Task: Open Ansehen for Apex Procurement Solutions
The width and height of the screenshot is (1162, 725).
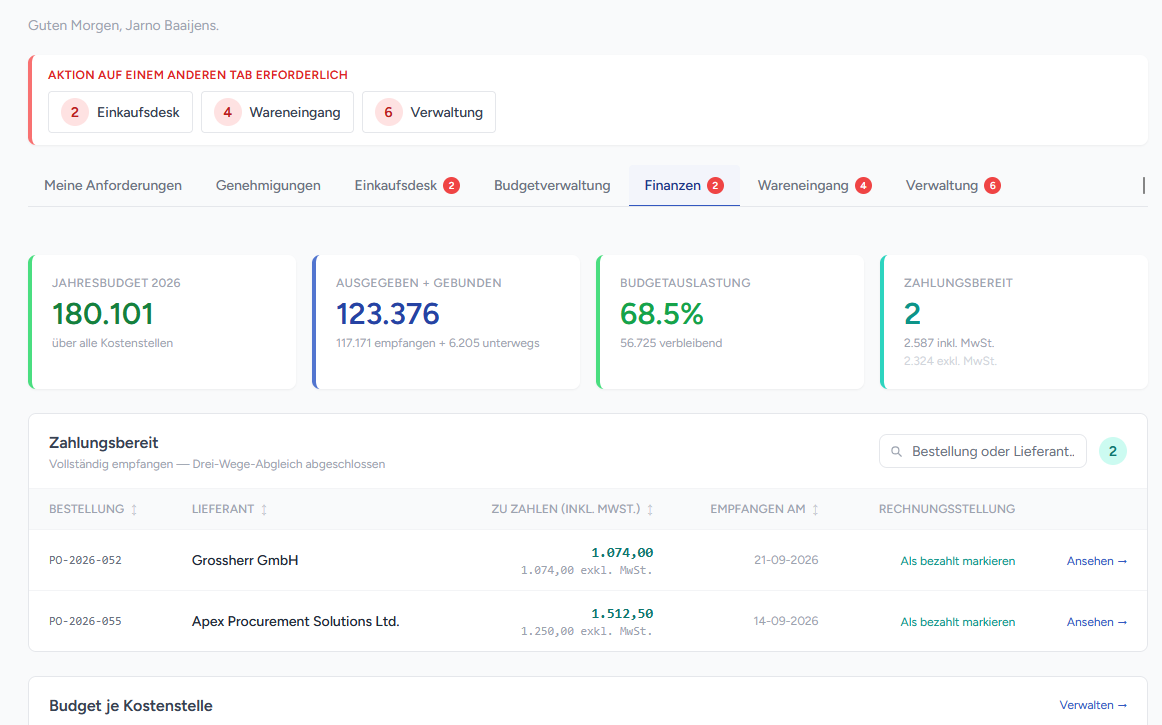Action: [x=1097, y=622]
